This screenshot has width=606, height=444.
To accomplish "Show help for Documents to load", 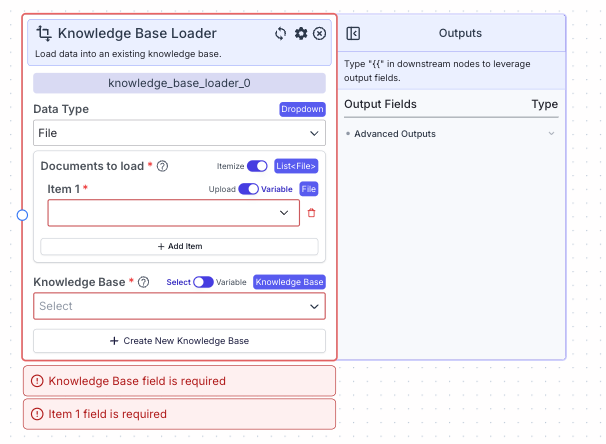I will click(162, 166).
